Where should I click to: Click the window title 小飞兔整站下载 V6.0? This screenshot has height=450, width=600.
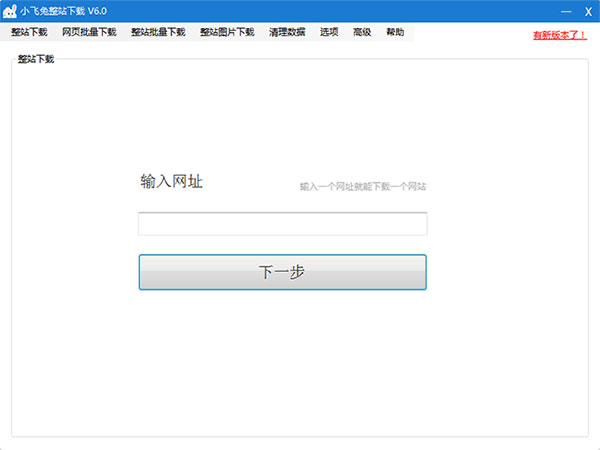64,11
